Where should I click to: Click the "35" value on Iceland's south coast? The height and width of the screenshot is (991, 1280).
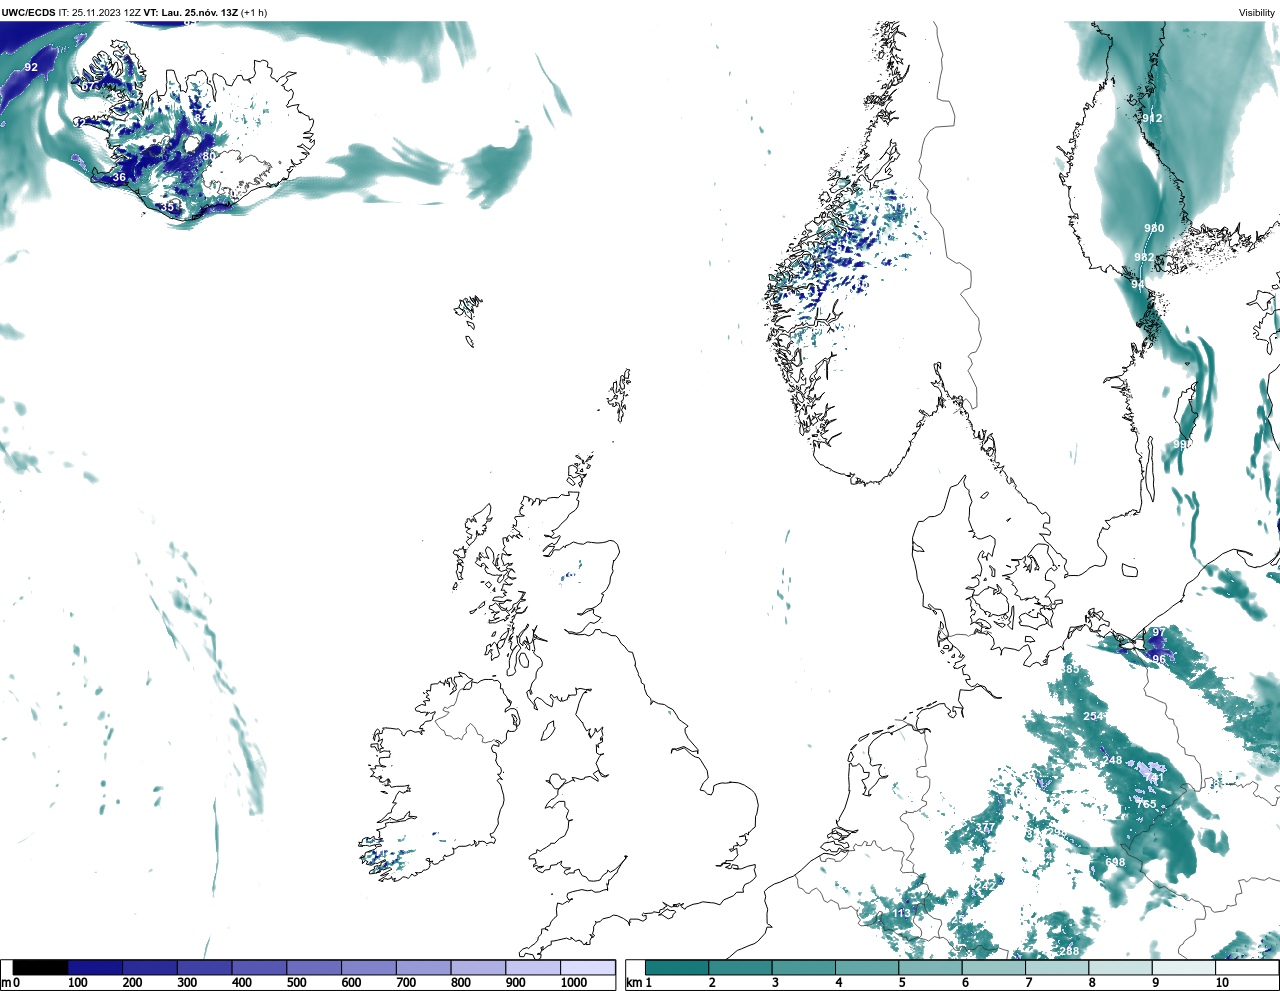(168, 207)
